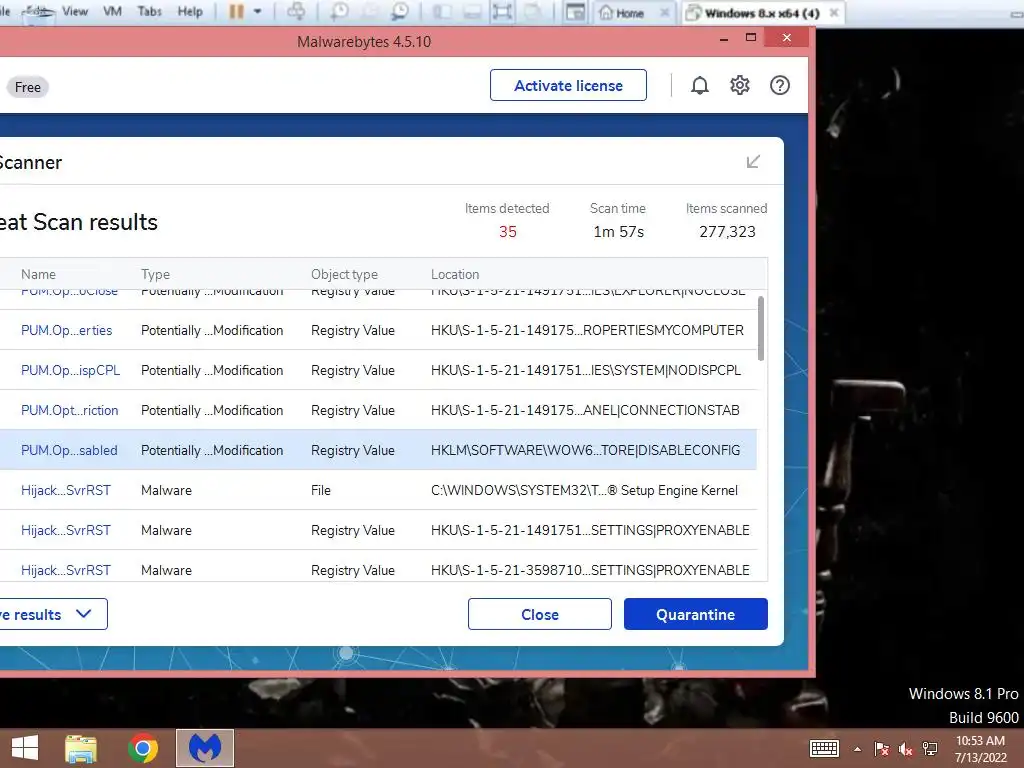The image size is (1024, 768).
Task: Click the Malwarebytes taskbar icon
Action: coord(205,748)
